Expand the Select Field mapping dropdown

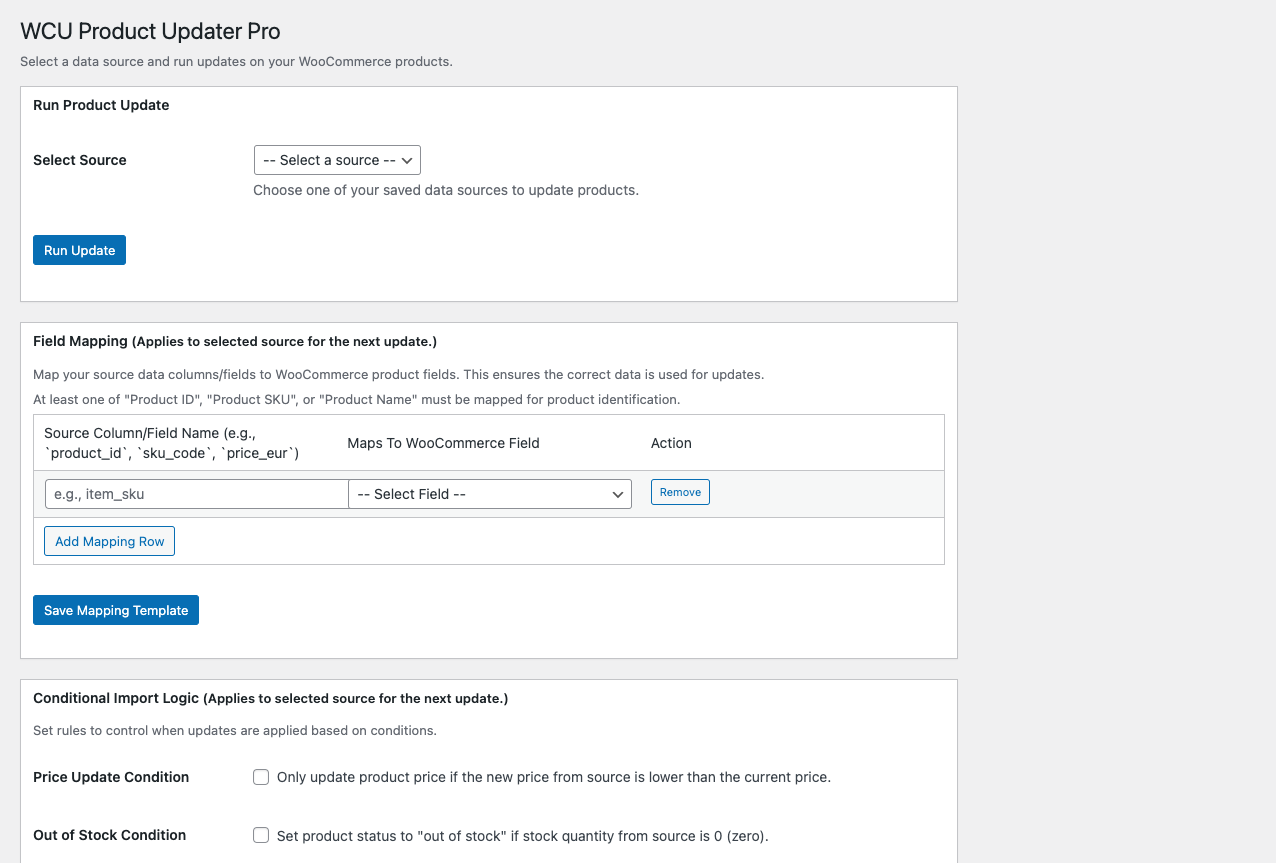[490, 494]
